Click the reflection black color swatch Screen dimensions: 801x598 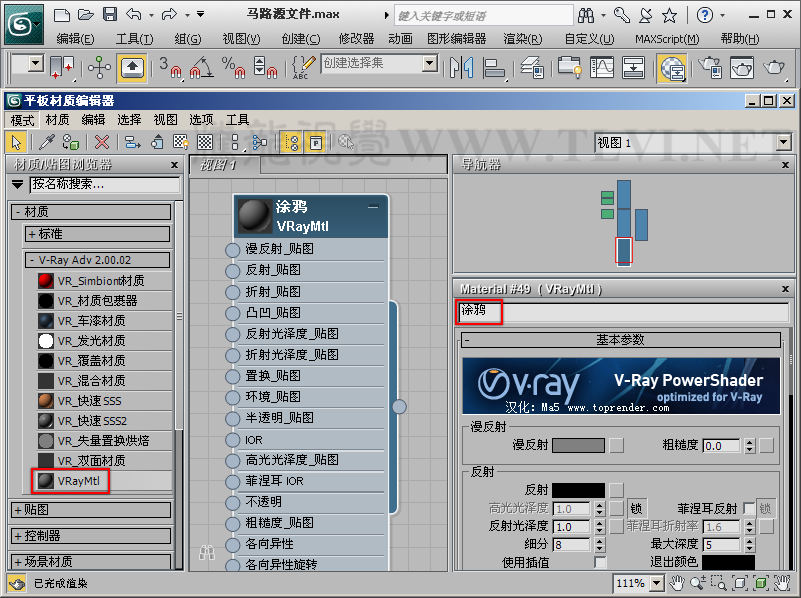578,490
